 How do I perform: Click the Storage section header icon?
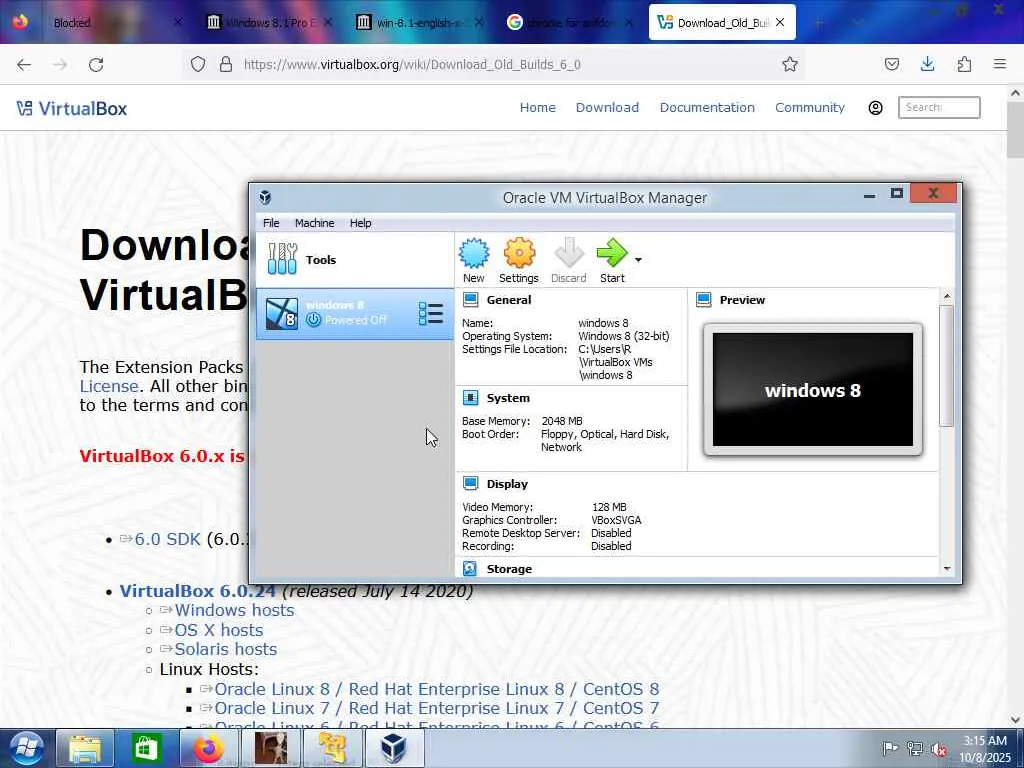pyautogui.click(x=470, y=568)
